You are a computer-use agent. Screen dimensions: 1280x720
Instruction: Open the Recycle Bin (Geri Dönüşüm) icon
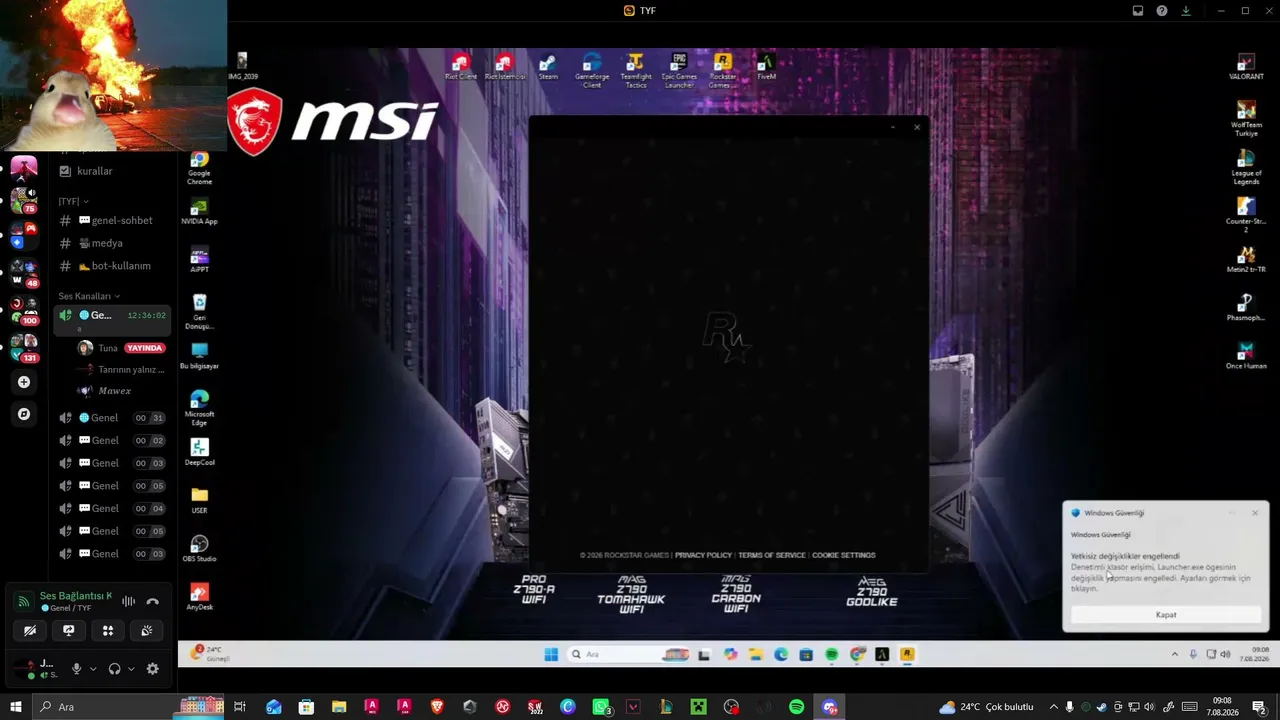pyautogui.click(x=199, y=313)
